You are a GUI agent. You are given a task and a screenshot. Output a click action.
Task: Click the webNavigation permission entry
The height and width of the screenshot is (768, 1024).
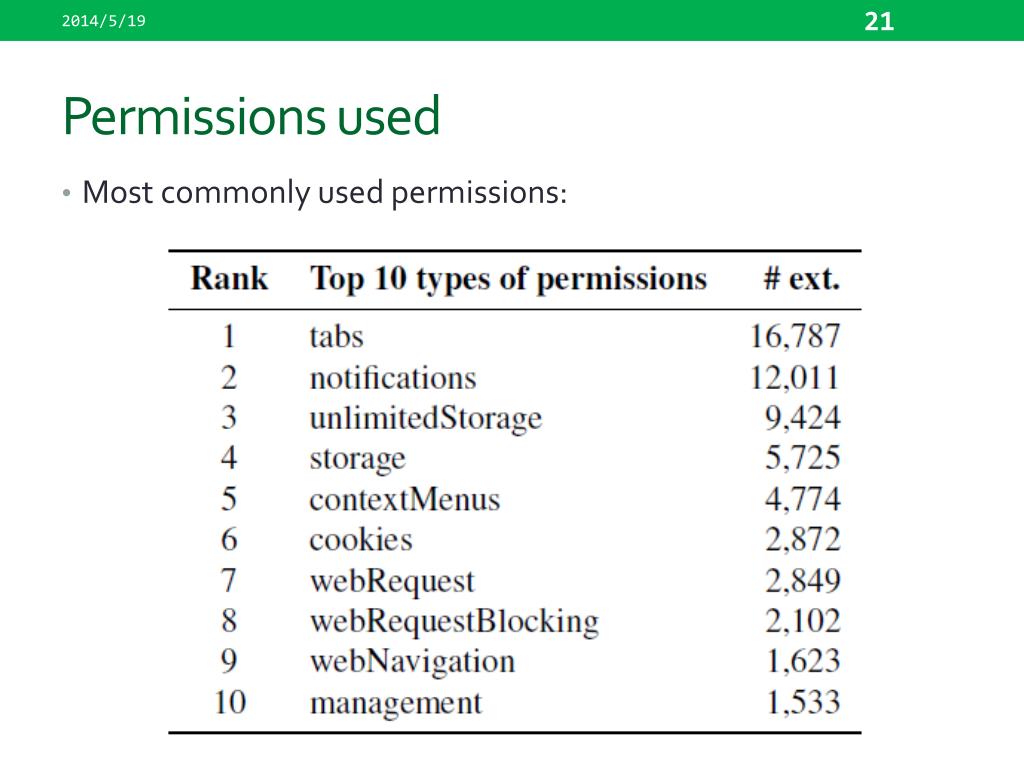tap(413, 662)
